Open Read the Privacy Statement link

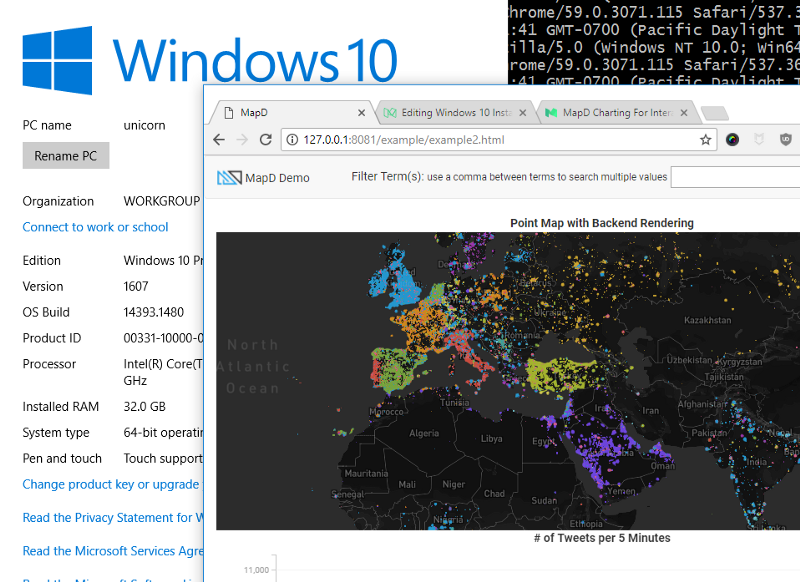pyautogui.click(x=113, y=518)
